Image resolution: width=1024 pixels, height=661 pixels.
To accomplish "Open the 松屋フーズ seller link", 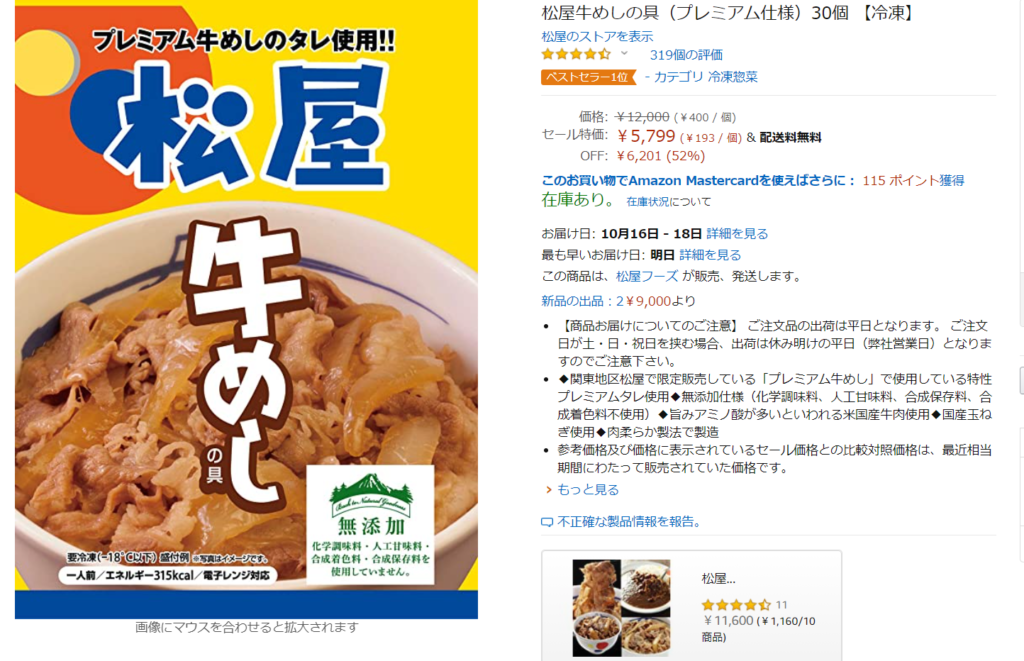I will coord(647,276).
